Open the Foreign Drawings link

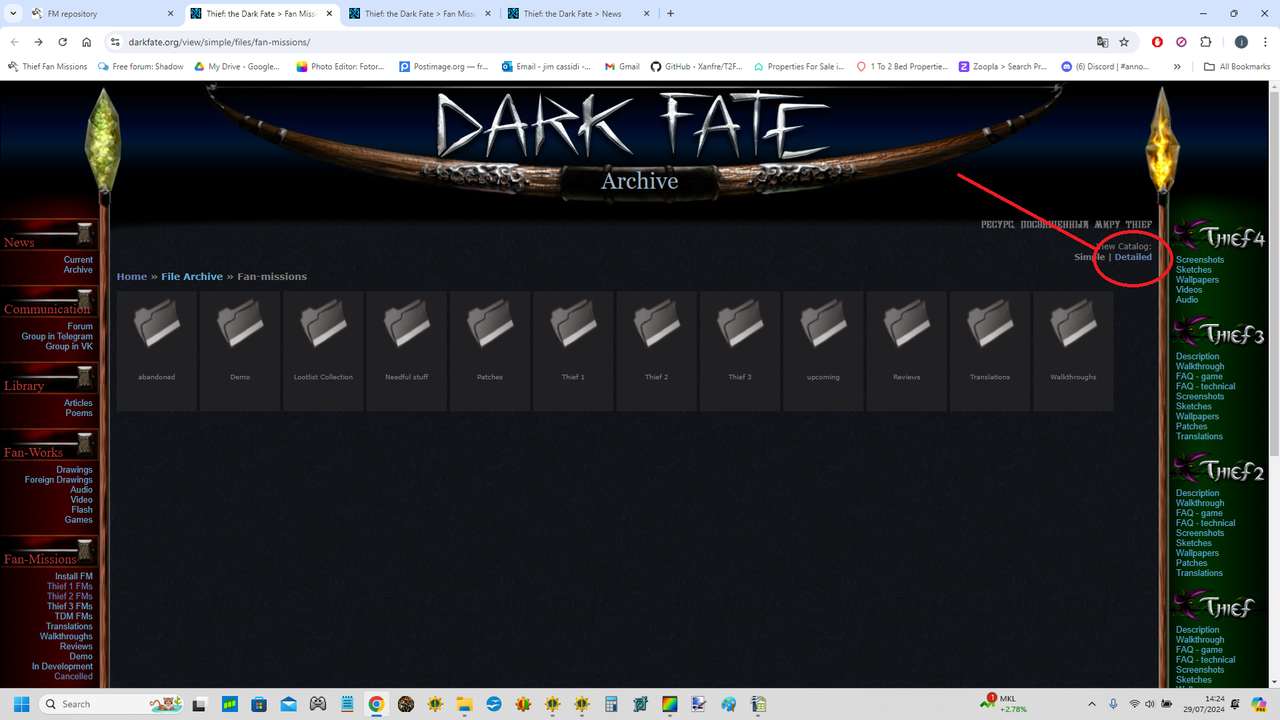click(59, 480)
